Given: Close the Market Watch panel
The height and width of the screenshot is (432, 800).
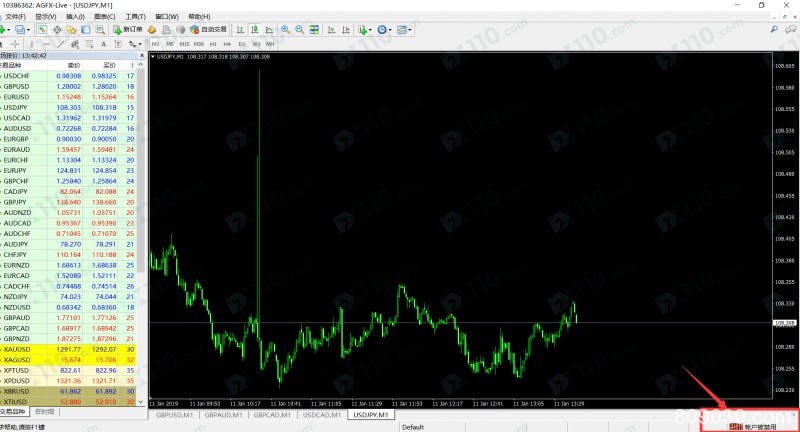Looking at the screenshot, I should 142,56.
